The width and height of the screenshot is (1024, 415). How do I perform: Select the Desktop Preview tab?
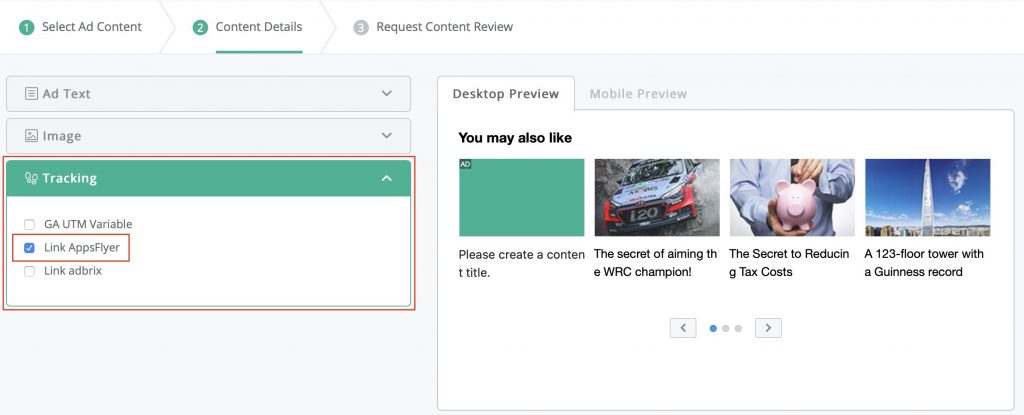pos(505,93)
